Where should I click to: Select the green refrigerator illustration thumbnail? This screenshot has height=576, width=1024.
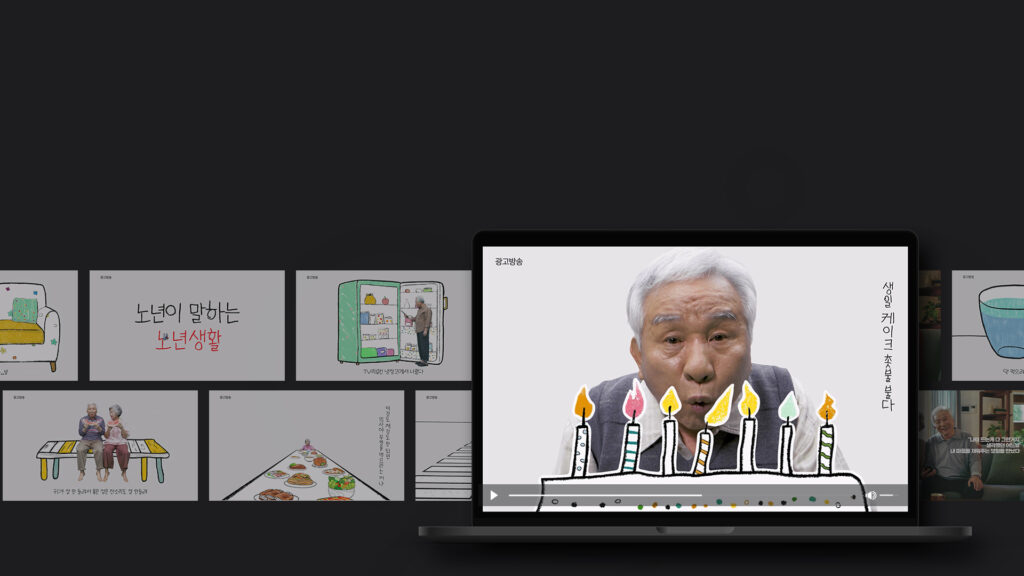click(x=383, y=325)
